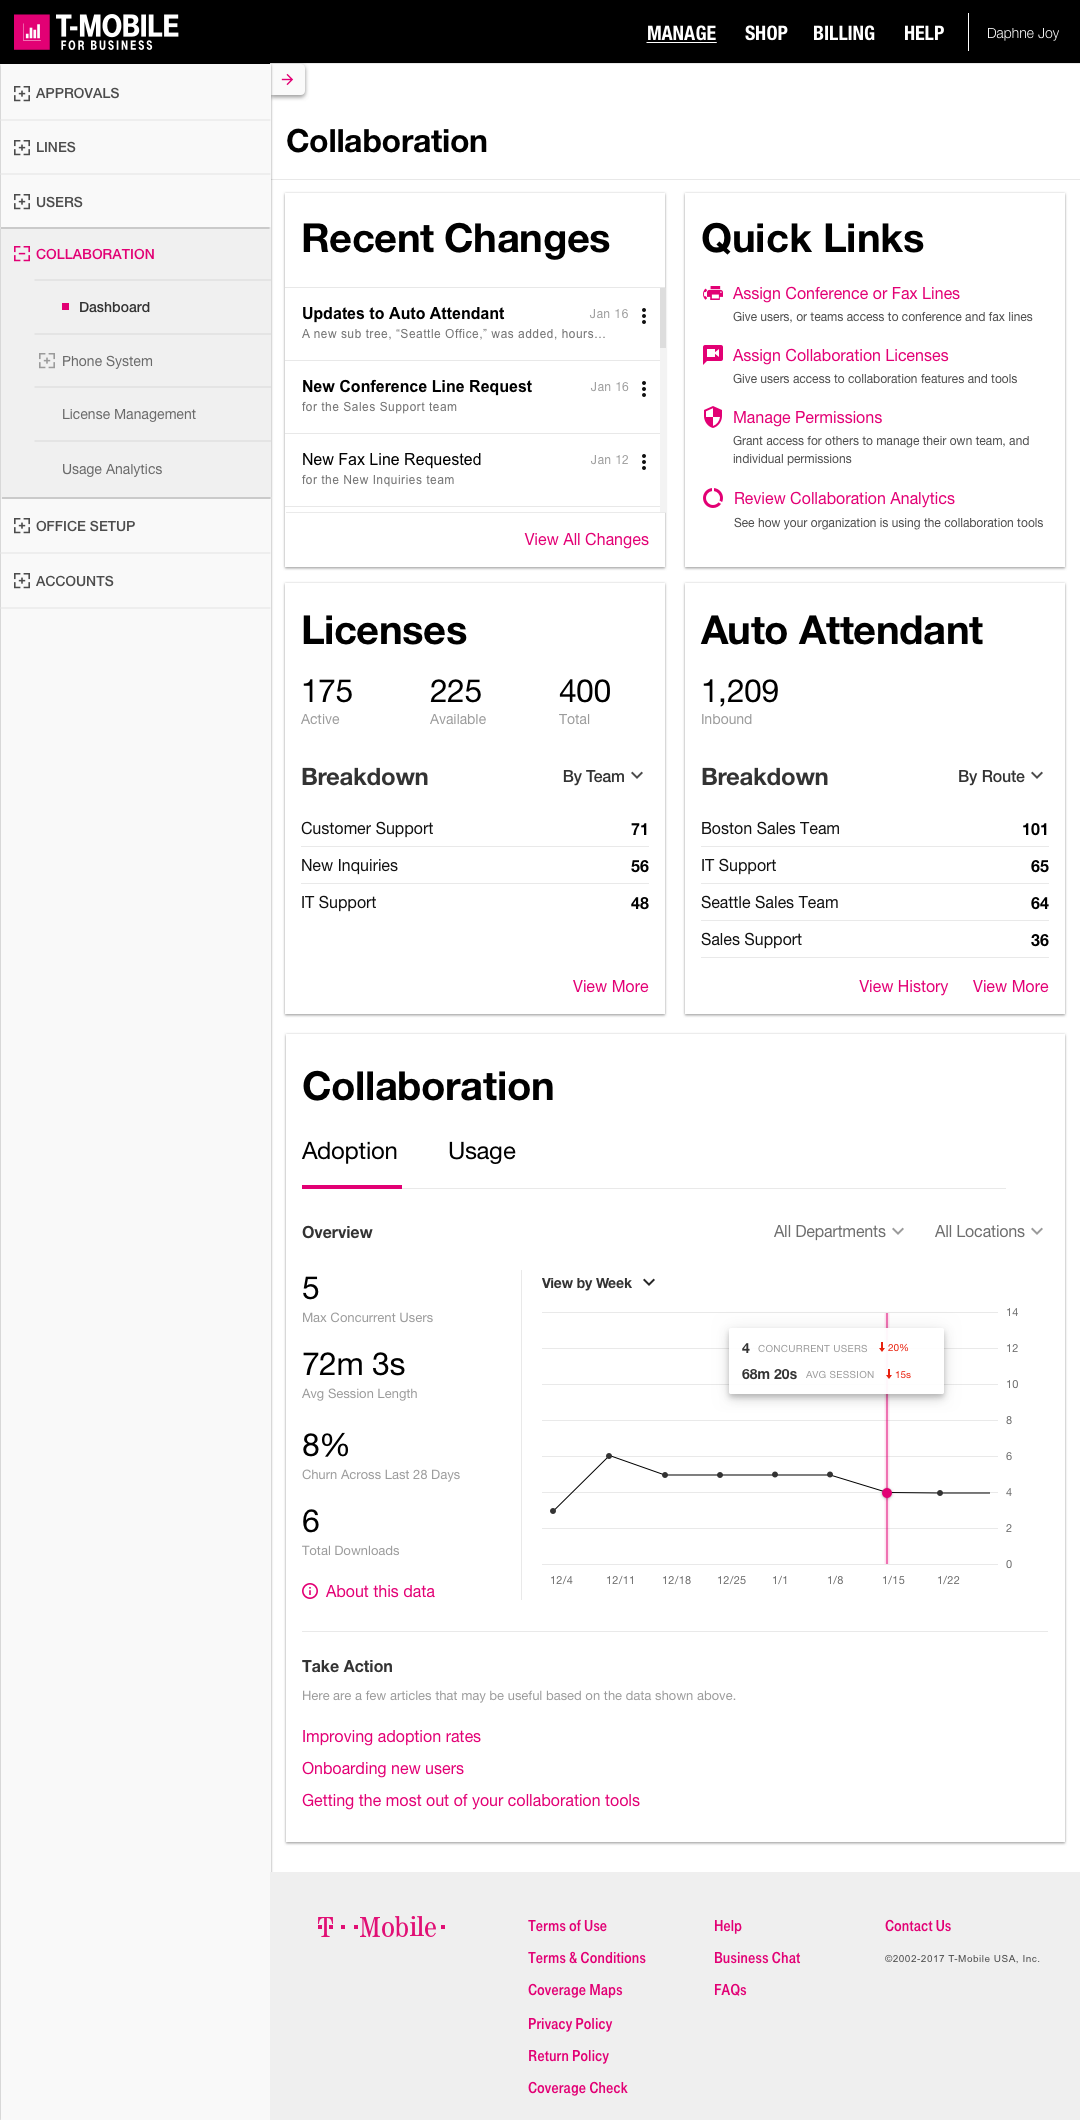This screenshot has height=2120, width=1080.
Task: Click the fax printer icon in Quick Links
Action: click(x=713, y=293)
